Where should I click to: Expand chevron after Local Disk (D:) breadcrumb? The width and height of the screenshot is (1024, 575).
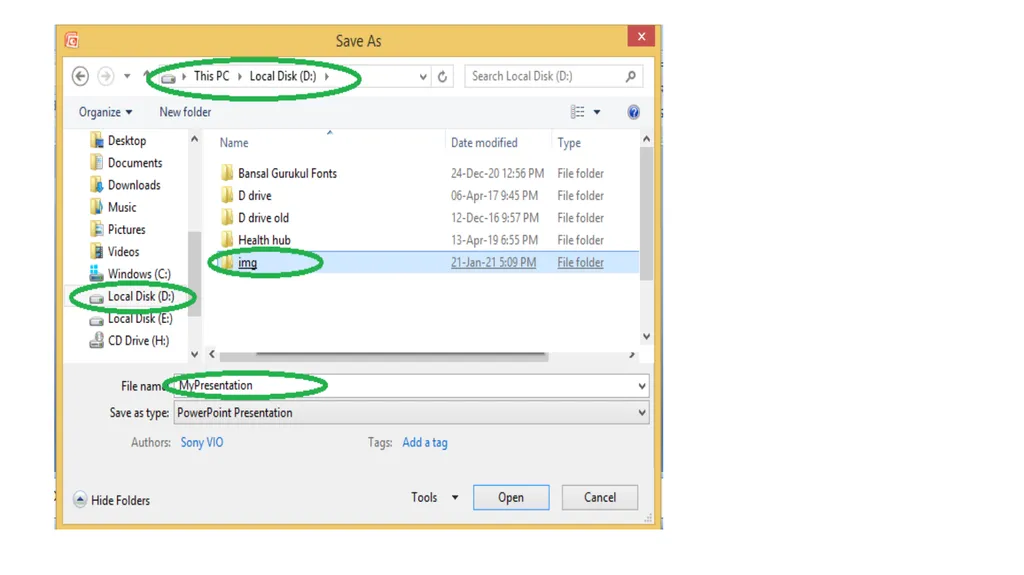pos(327,76)
